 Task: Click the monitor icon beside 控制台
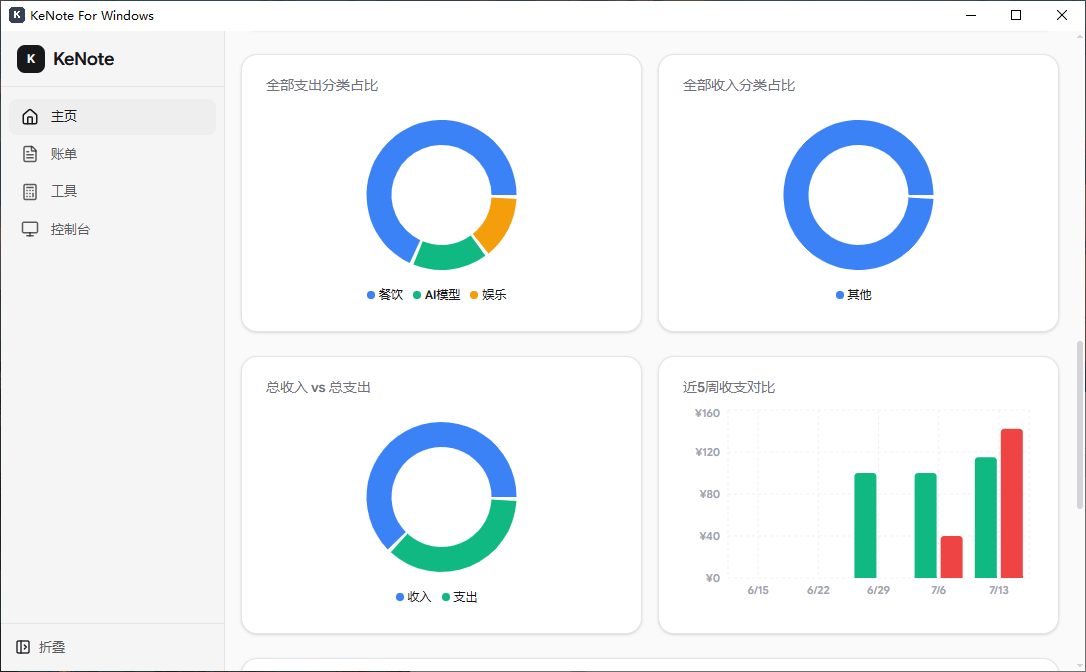click(30, 229)
